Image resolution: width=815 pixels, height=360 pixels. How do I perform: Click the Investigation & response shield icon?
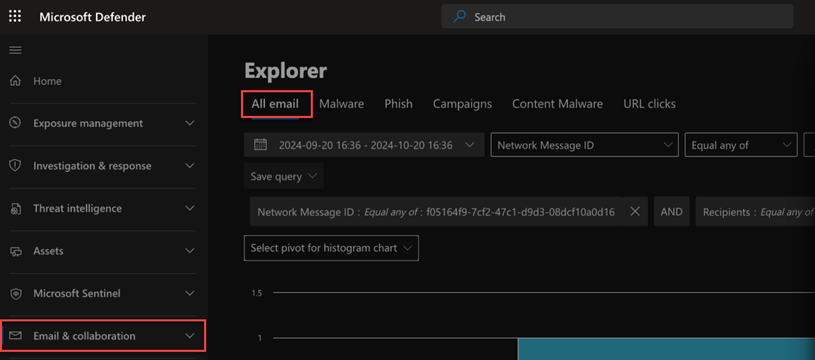[x=16, y=166]
